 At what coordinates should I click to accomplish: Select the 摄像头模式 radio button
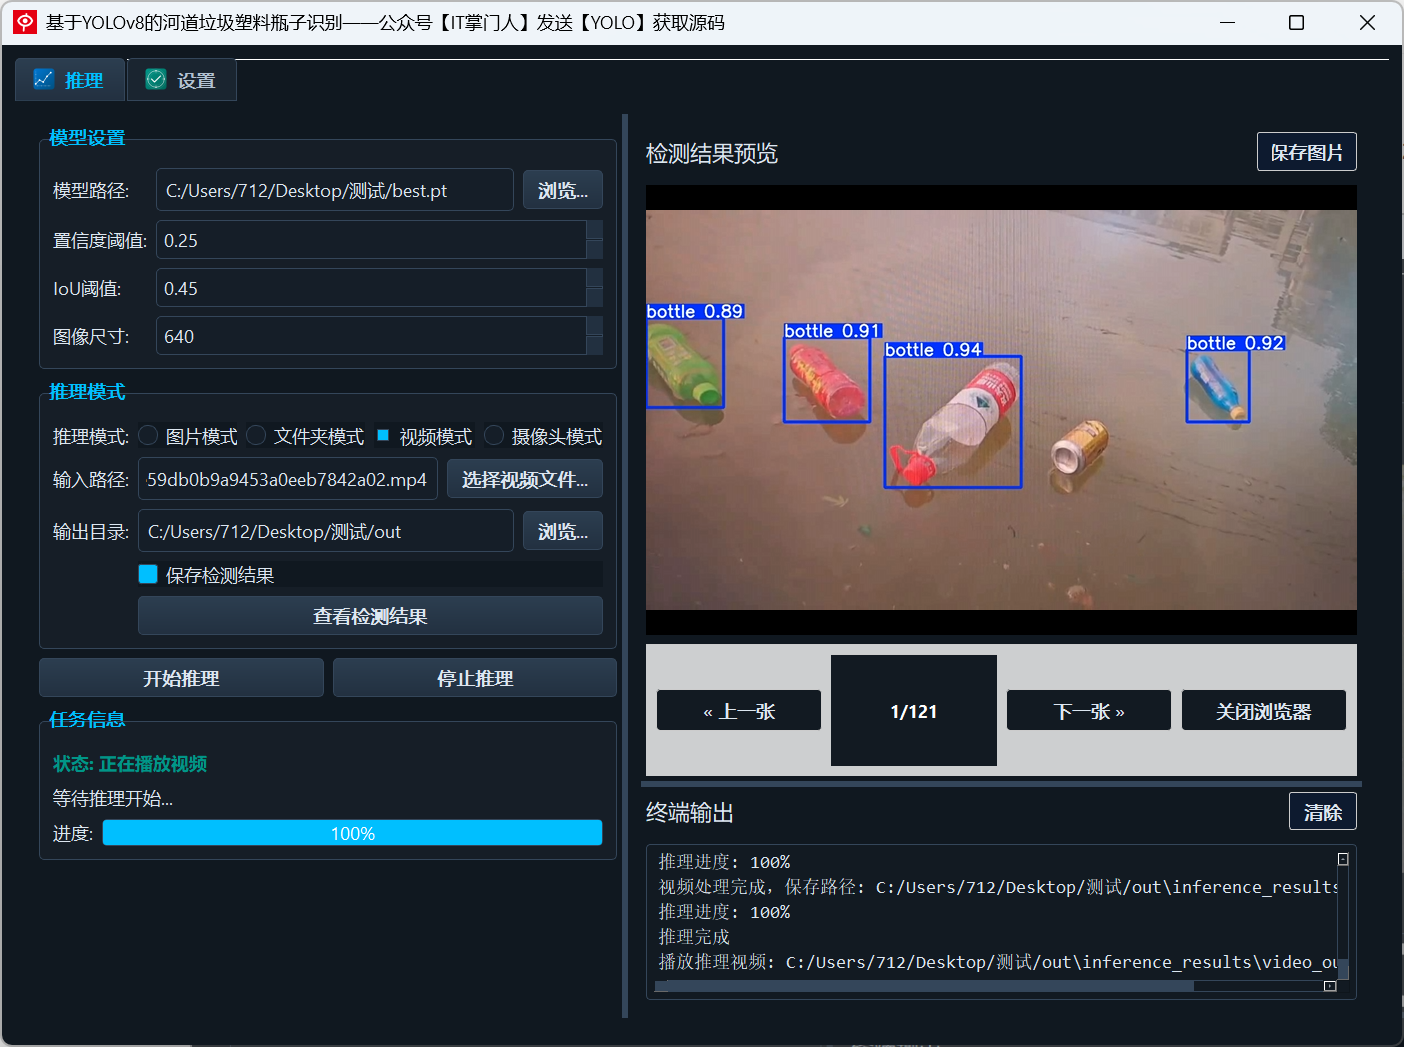(494, 435)
